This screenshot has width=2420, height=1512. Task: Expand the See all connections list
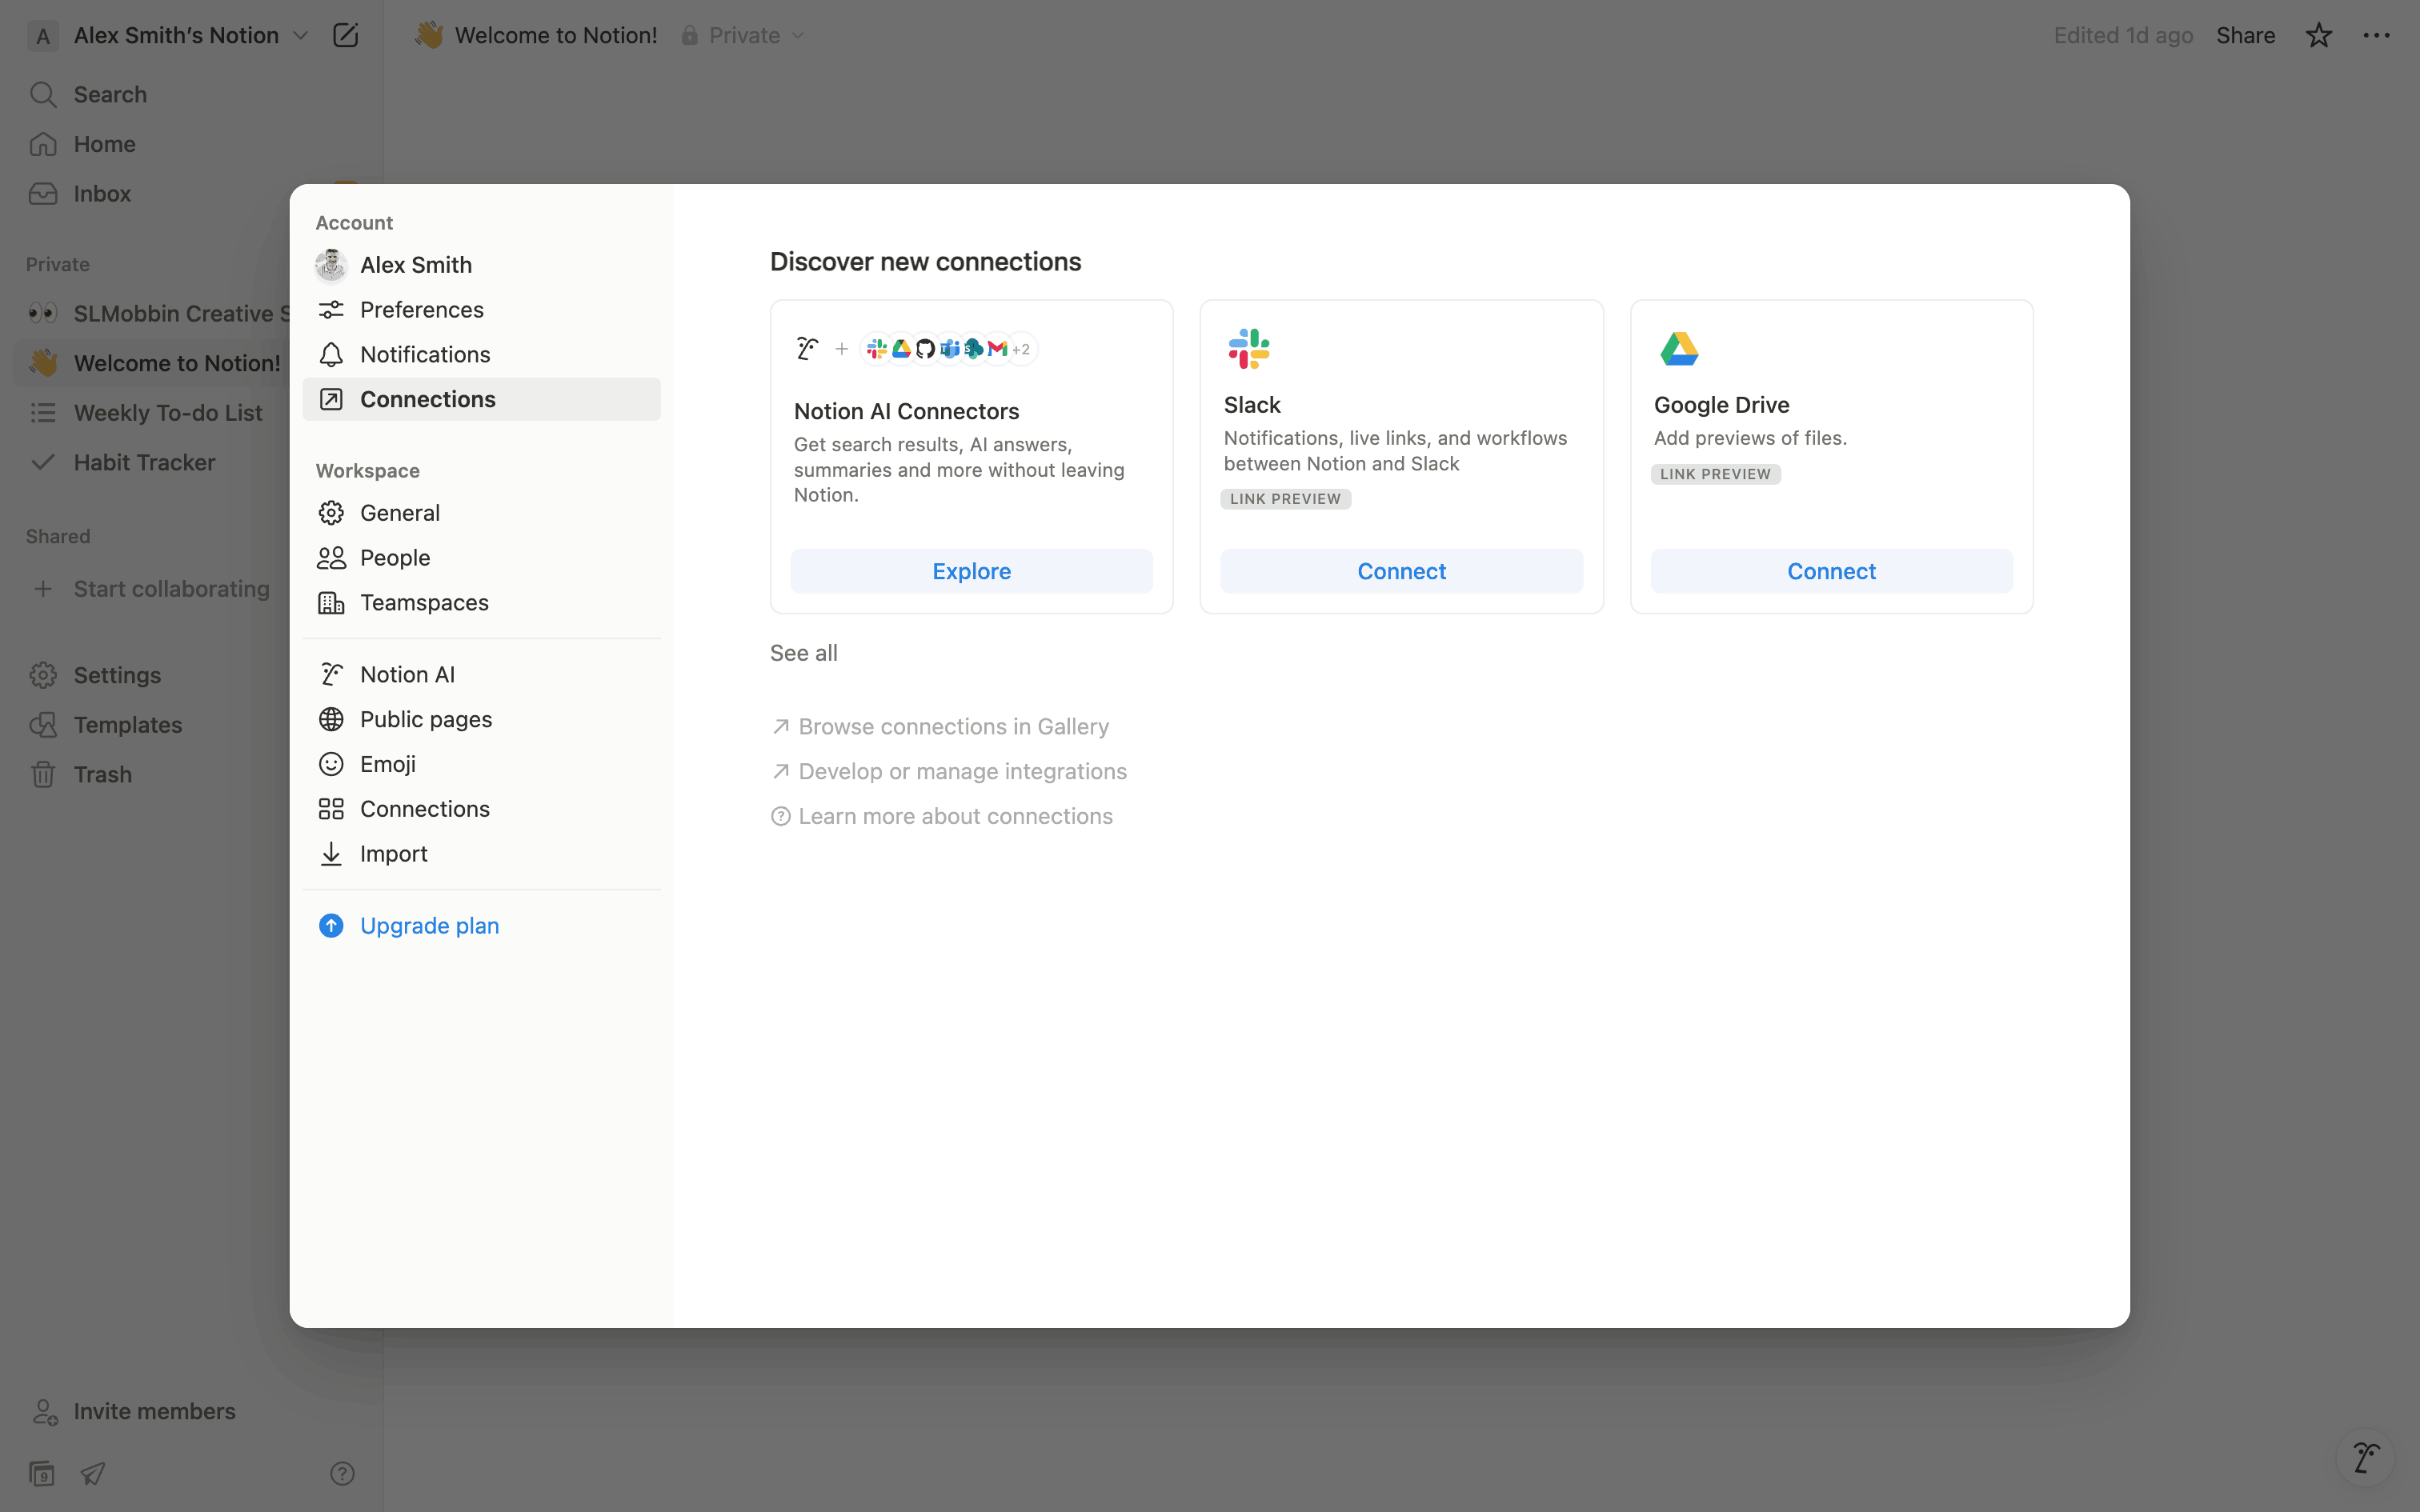pos(803,653)
